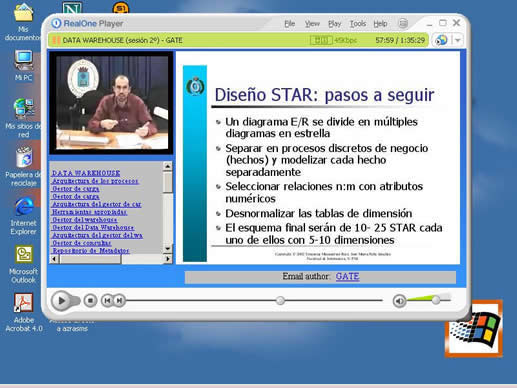Open the globe web browser icon
This screenshot has height=388, width=517.
(441, 40)
